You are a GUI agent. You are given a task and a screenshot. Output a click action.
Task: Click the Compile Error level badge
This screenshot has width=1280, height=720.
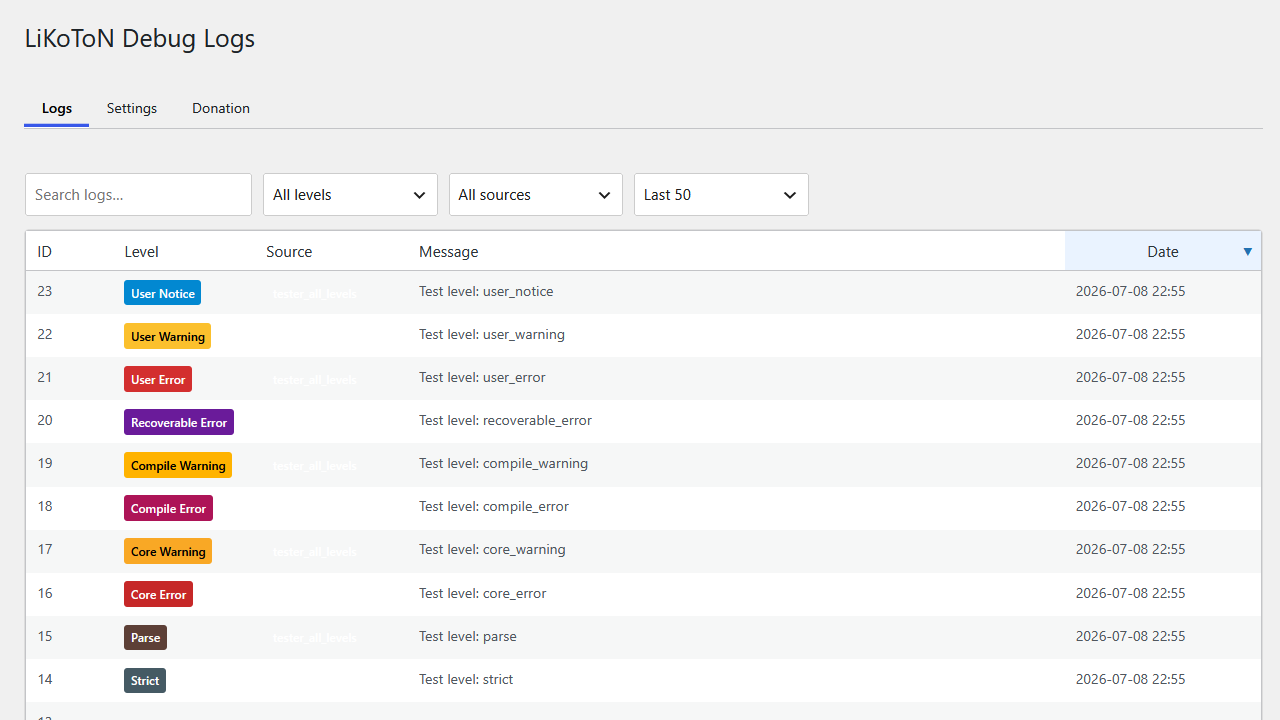(x=168, y=508)
